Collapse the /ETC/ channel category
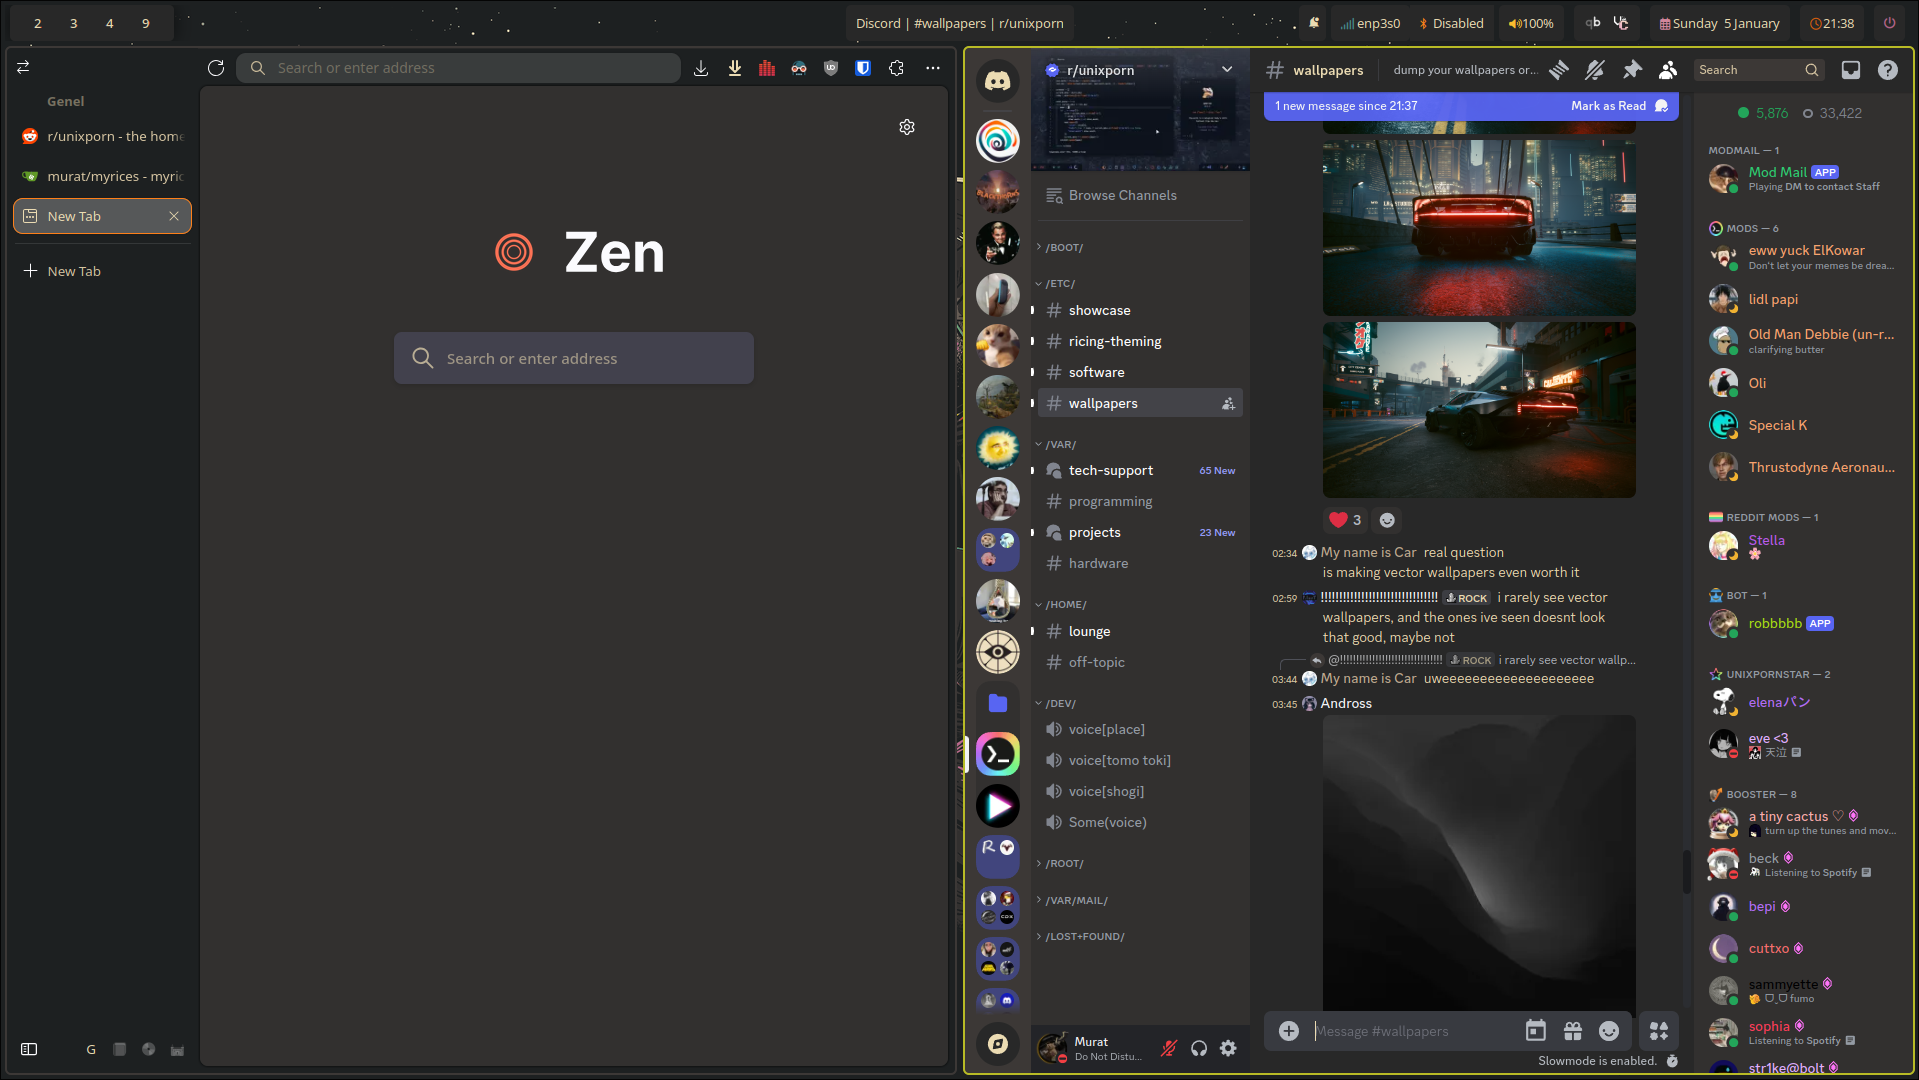The image size is (1919, 1080). coord(1060,284)
